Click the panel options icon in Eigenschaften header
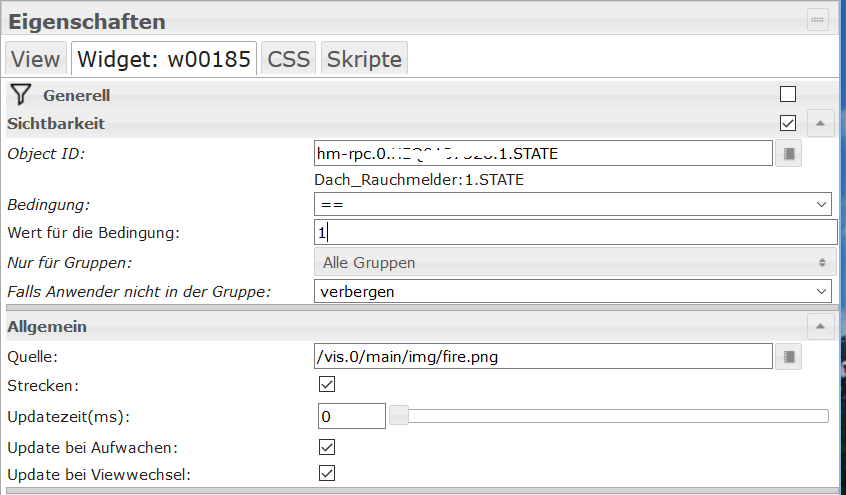This screenshot has width=846, height=495. (x=818, y=19)
